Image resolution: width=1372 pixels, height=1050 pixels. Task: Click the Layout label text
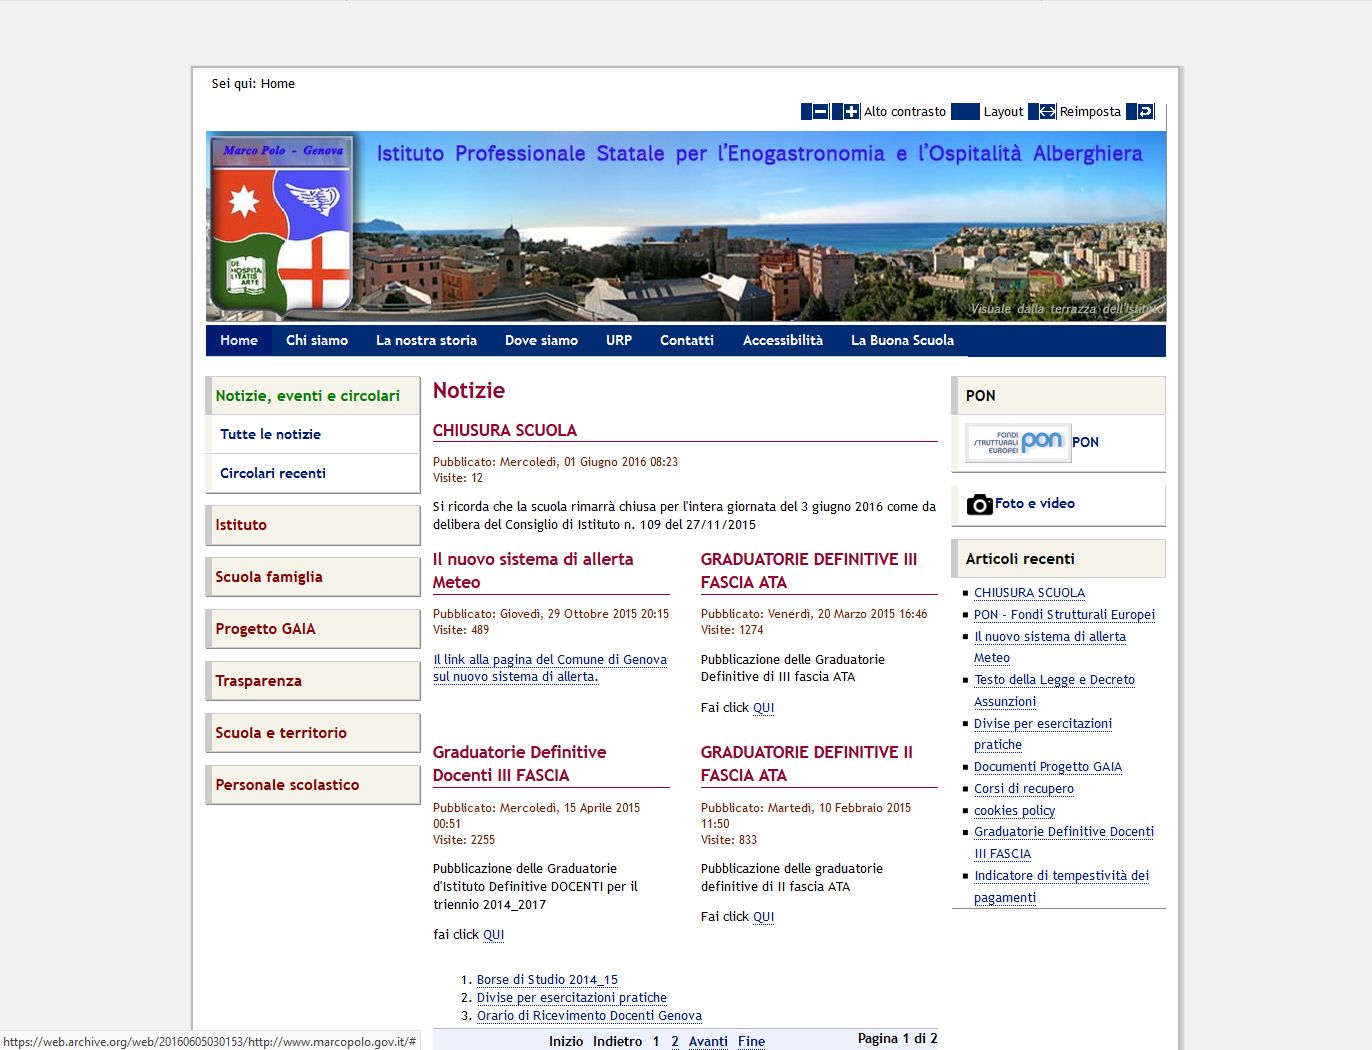click(x=1003, y=112)
